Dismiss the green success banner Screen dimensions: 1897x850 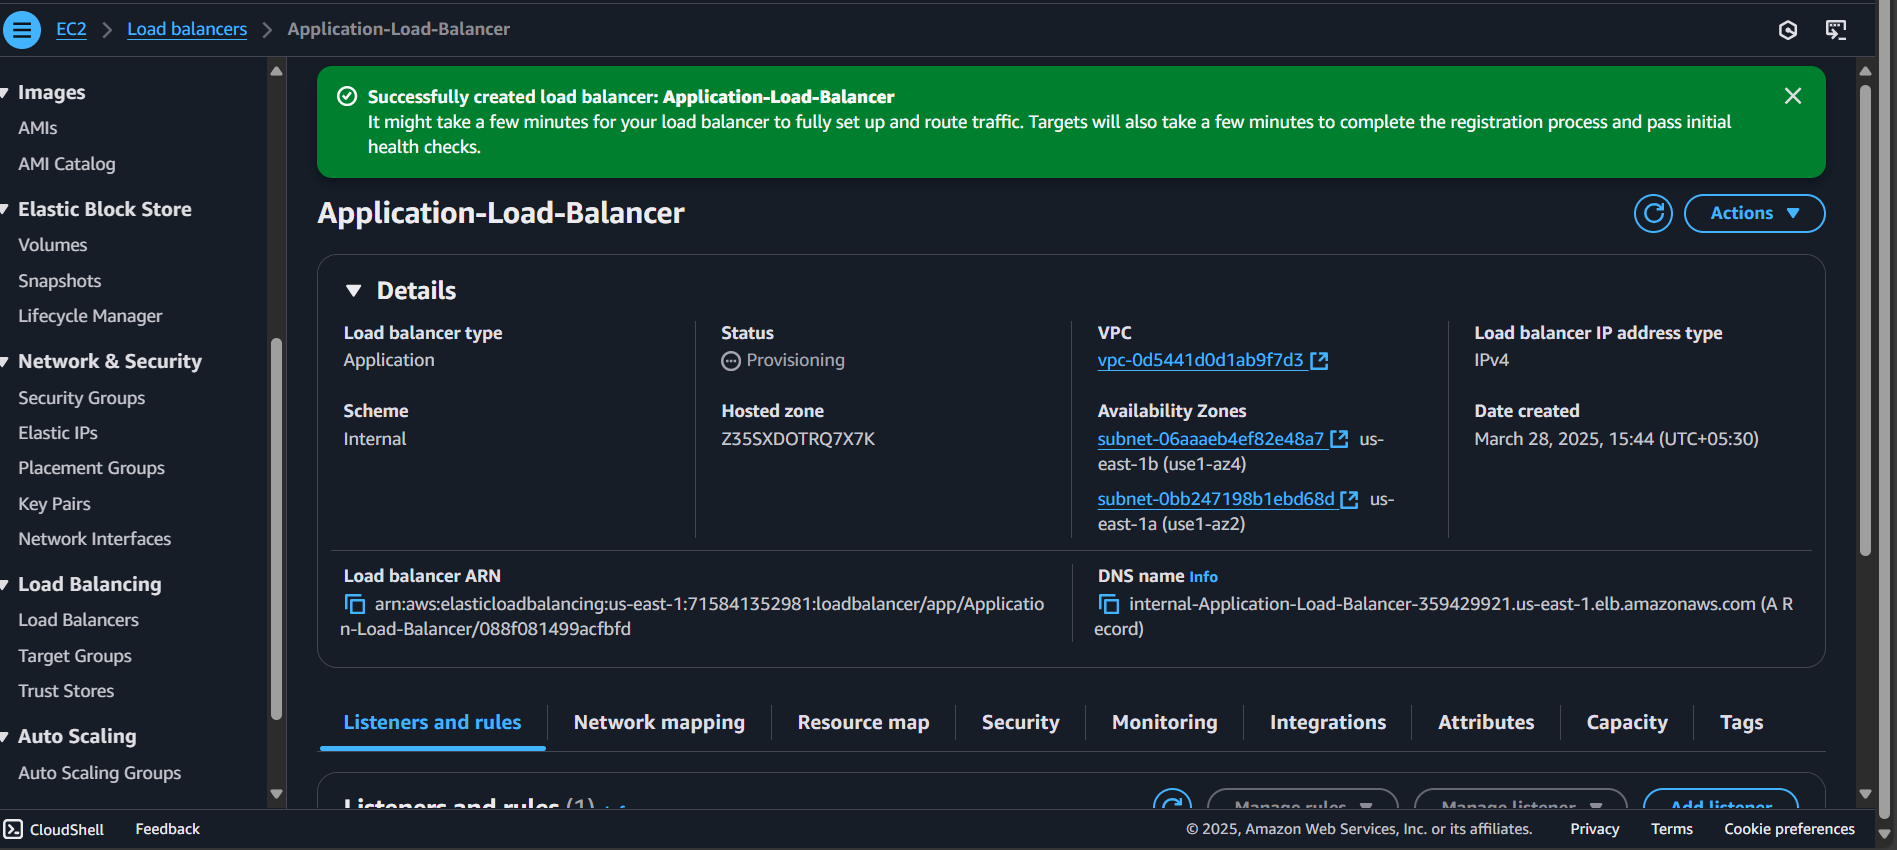point(1793,96)
